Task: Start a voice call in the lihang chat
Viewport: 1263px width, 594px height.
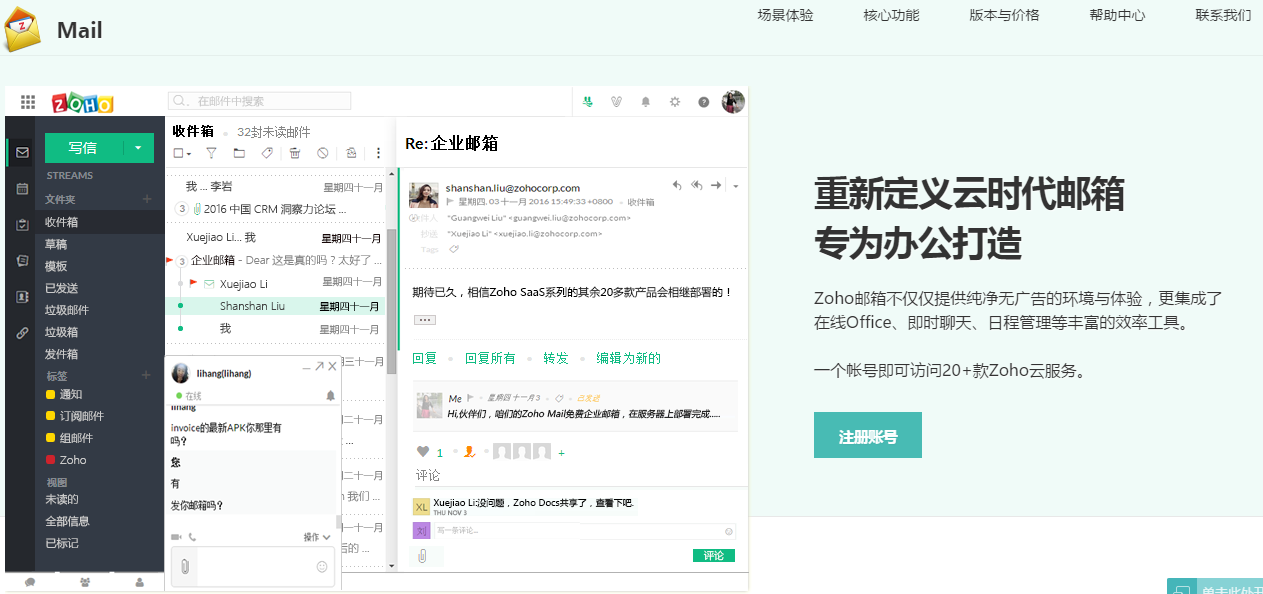Action: tap(192, 537)
